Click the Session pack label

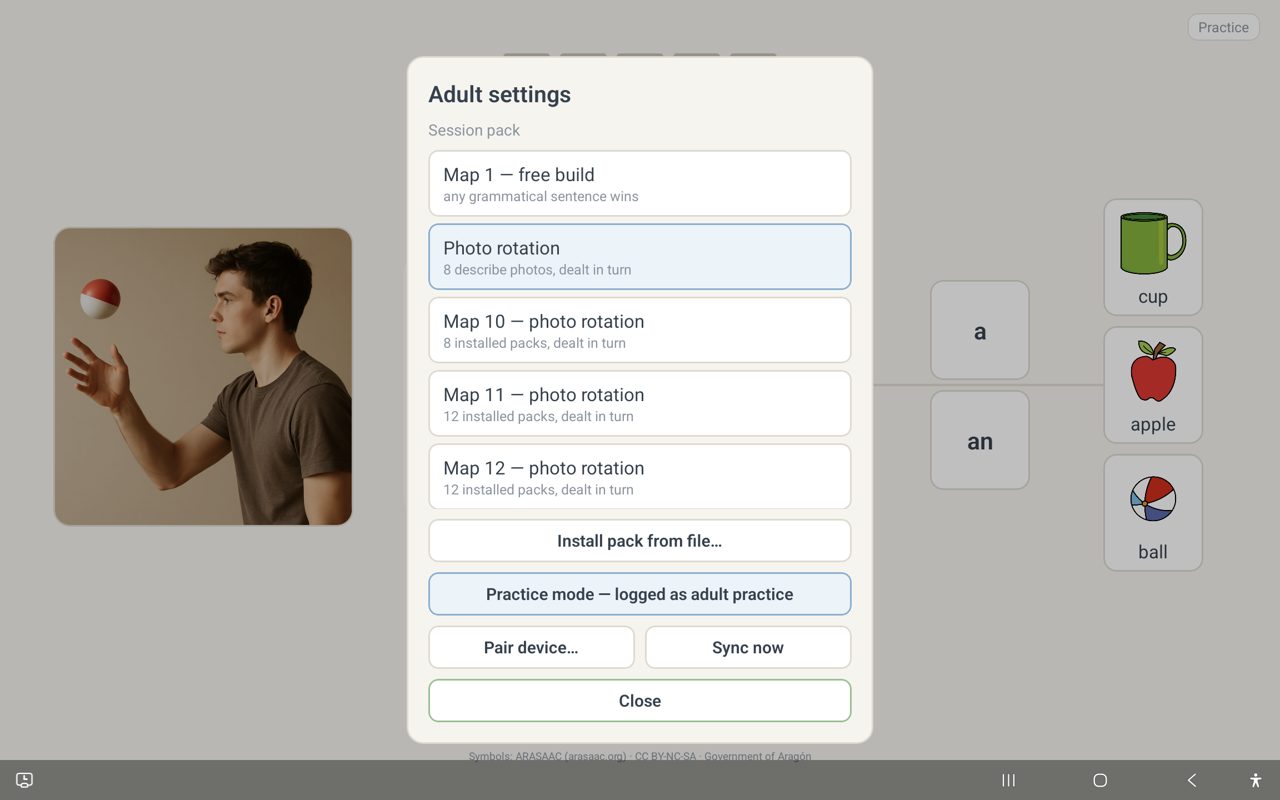(x=474, y=130)
